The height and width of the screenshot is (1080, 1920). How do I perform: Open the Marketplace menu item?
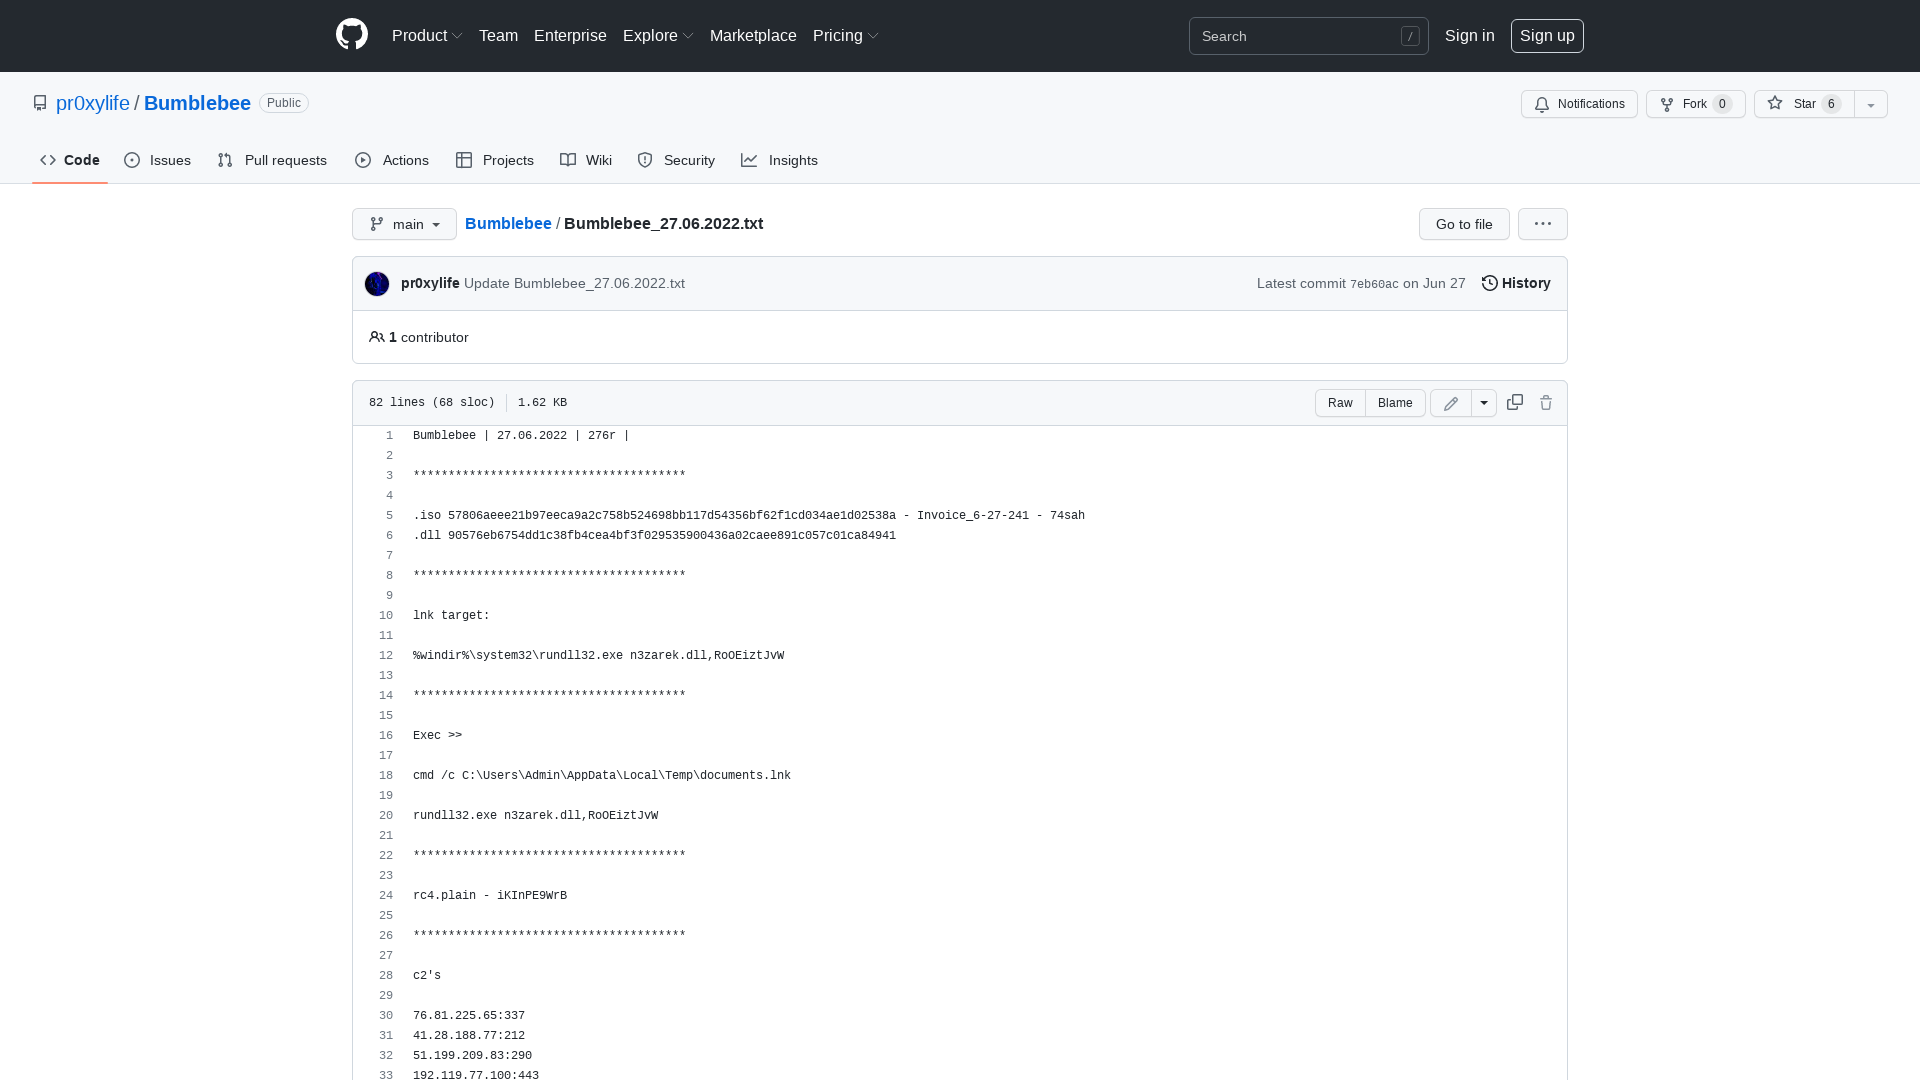click(753, 35)
